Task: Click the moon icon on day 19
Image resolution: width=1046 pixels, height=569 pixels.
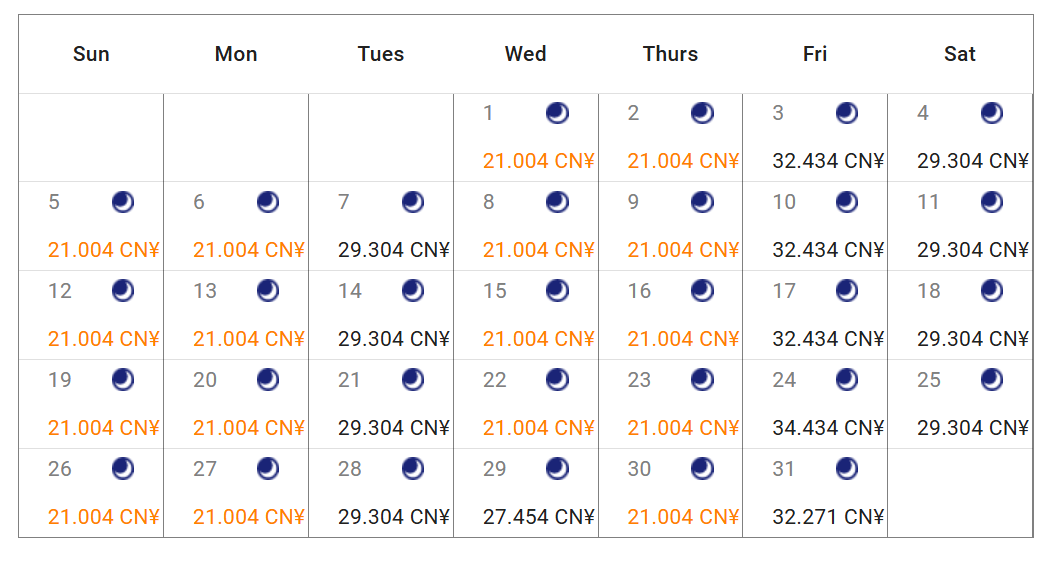Action: pos(123,380)
